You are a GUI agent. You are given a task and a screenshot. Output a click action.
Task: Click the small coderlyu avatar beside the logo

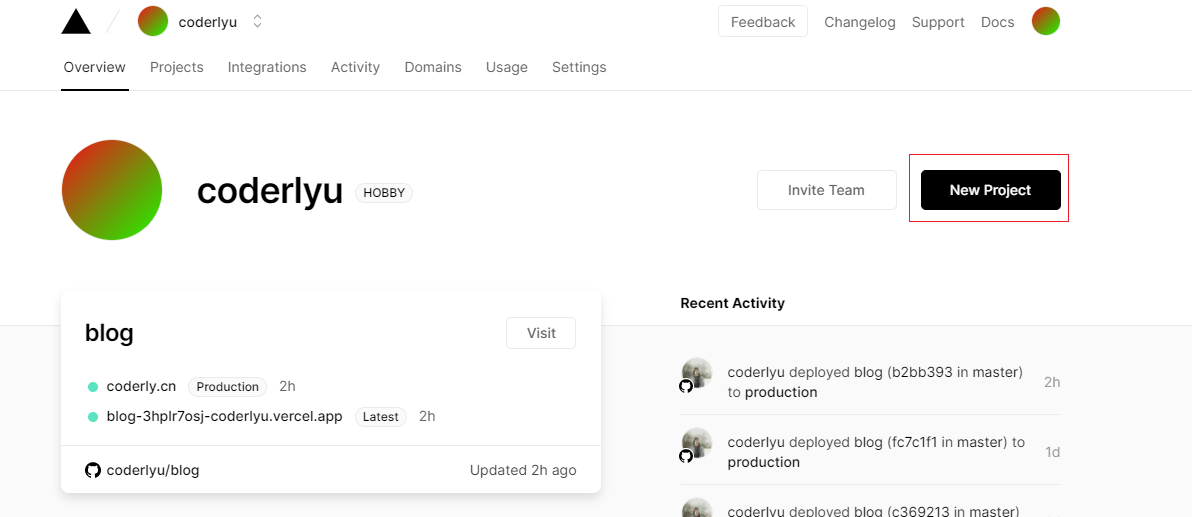pyautogui.click(x=153, y=21)
